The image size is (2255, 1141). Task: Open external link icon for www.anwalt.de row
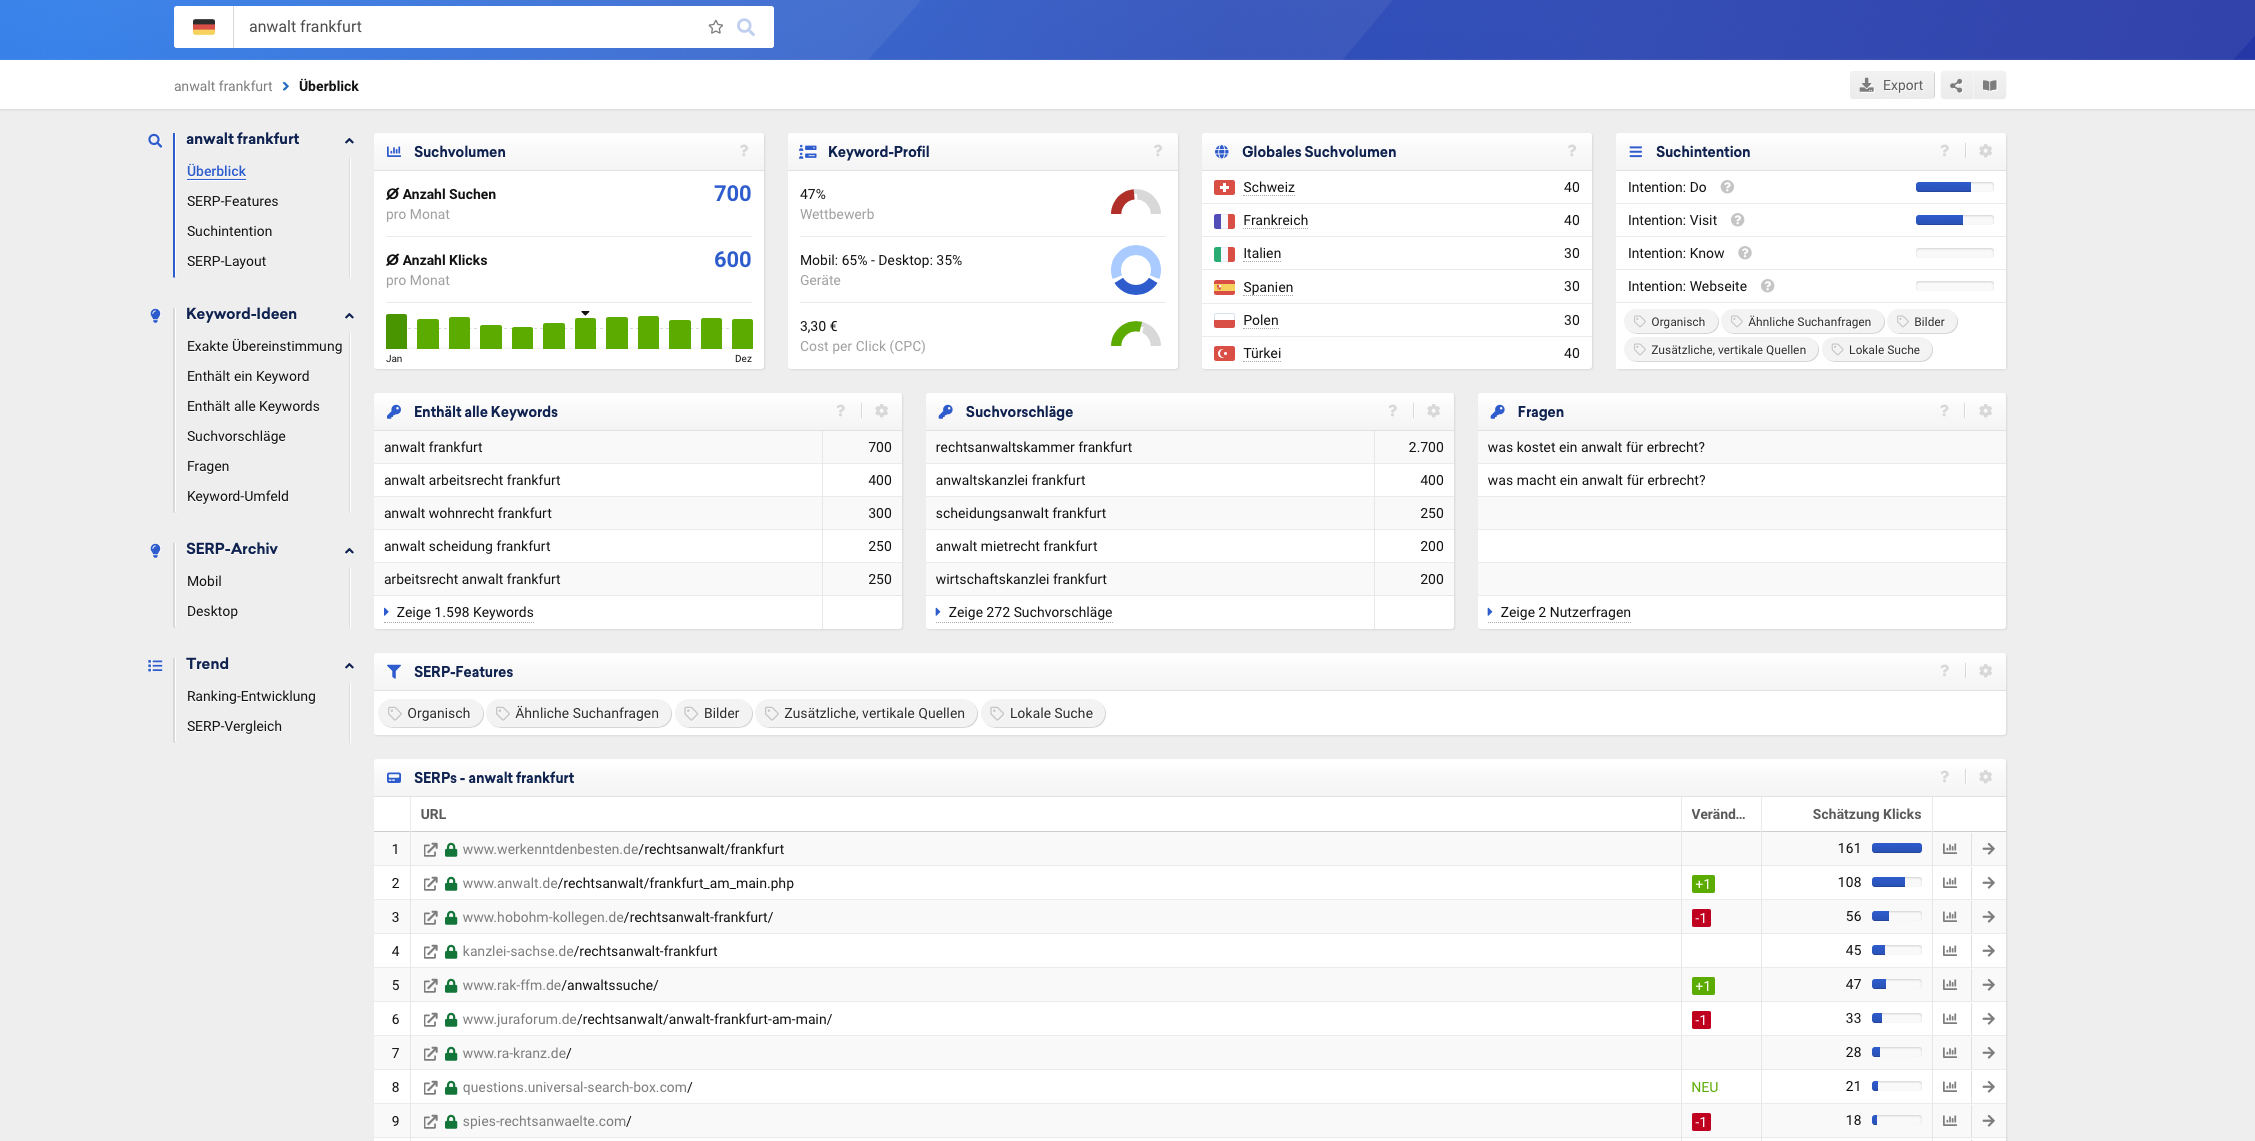coord(430,883)
